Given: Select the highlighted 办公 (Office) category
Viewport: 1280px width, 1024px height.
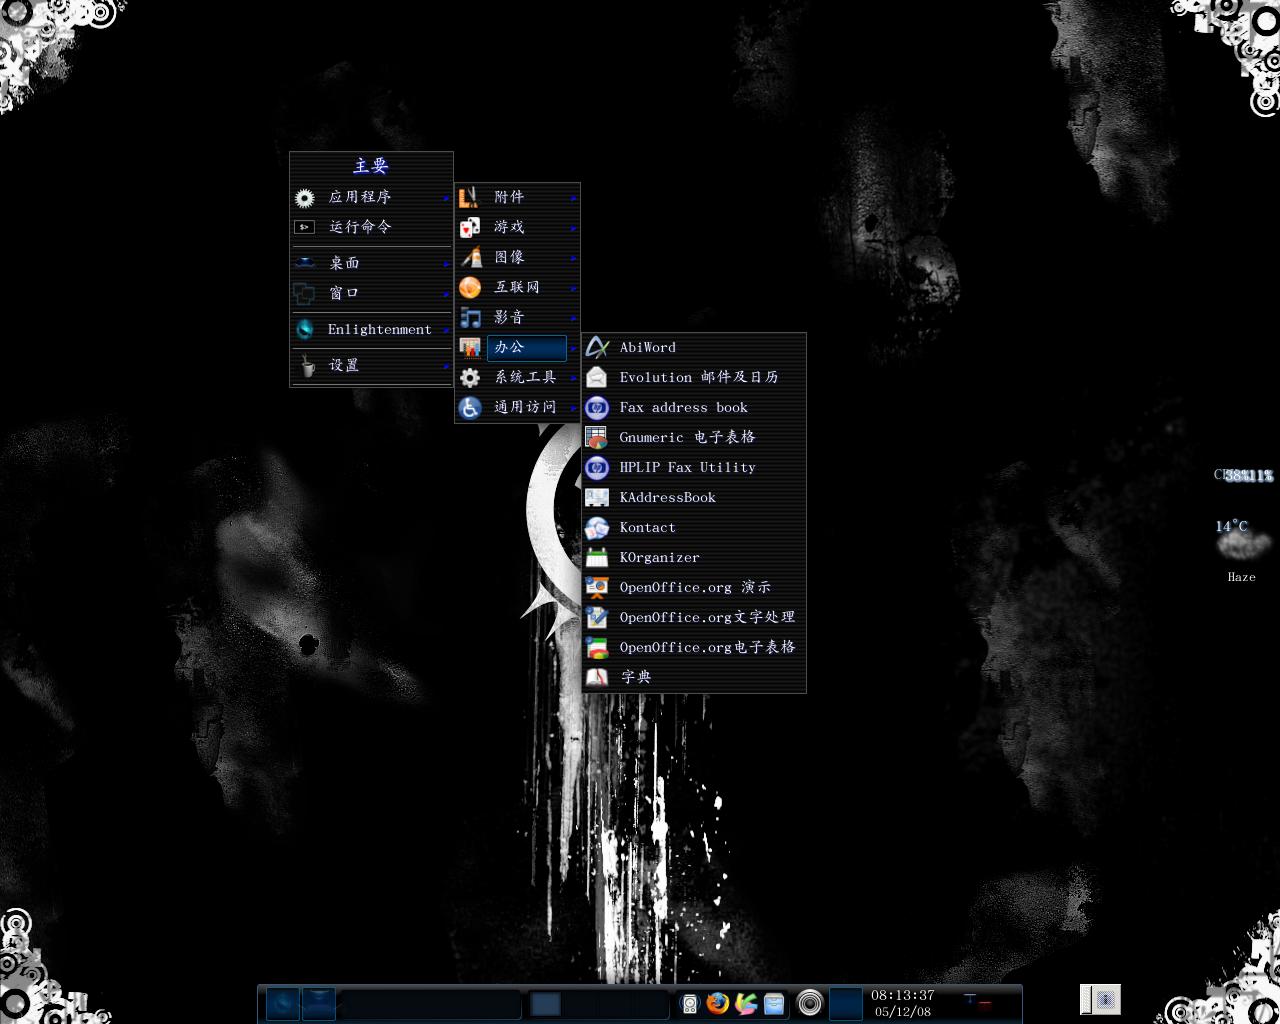Looking at the screenshot, I should click(x=517, y=347).
